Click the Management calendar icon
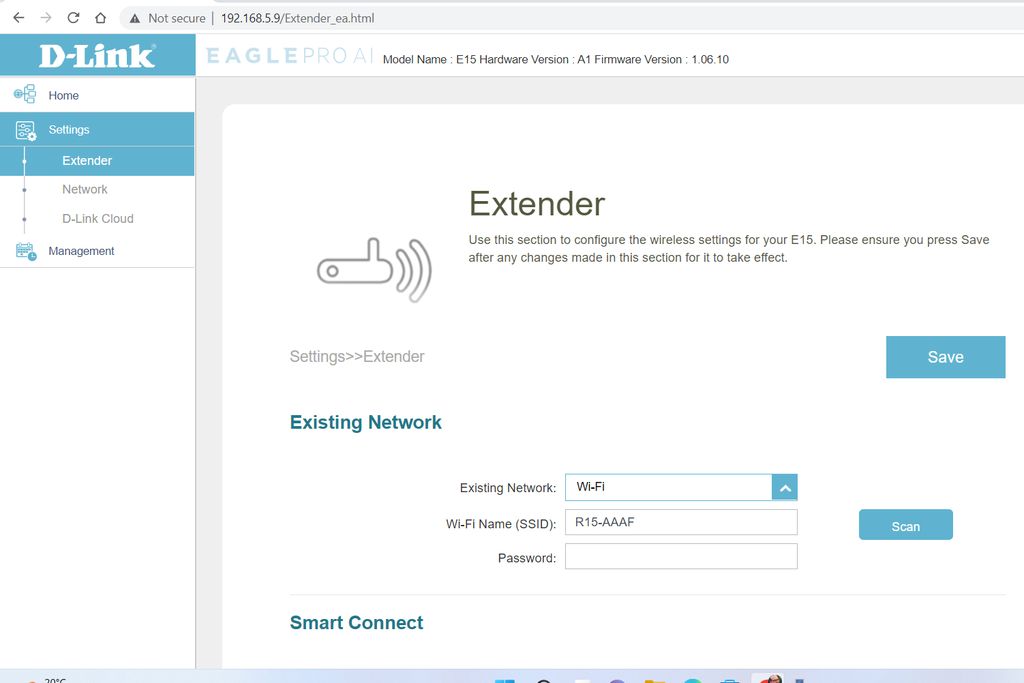Viewport: 1024px width, 683px height. tap(25, 251)
